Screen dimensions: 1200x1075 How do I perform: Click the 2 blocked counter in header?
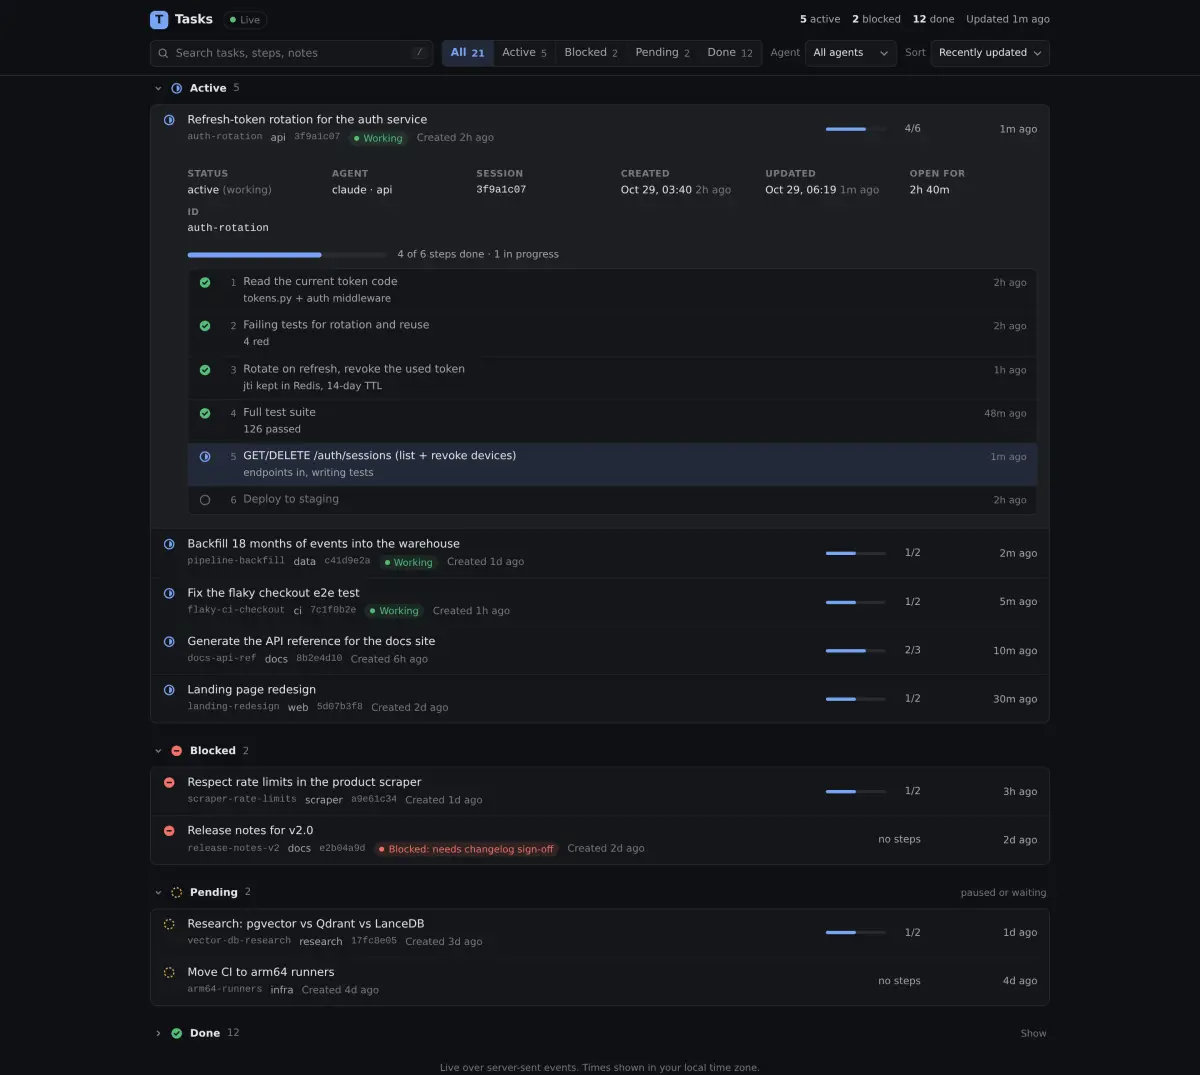click(x=876, y=19)
